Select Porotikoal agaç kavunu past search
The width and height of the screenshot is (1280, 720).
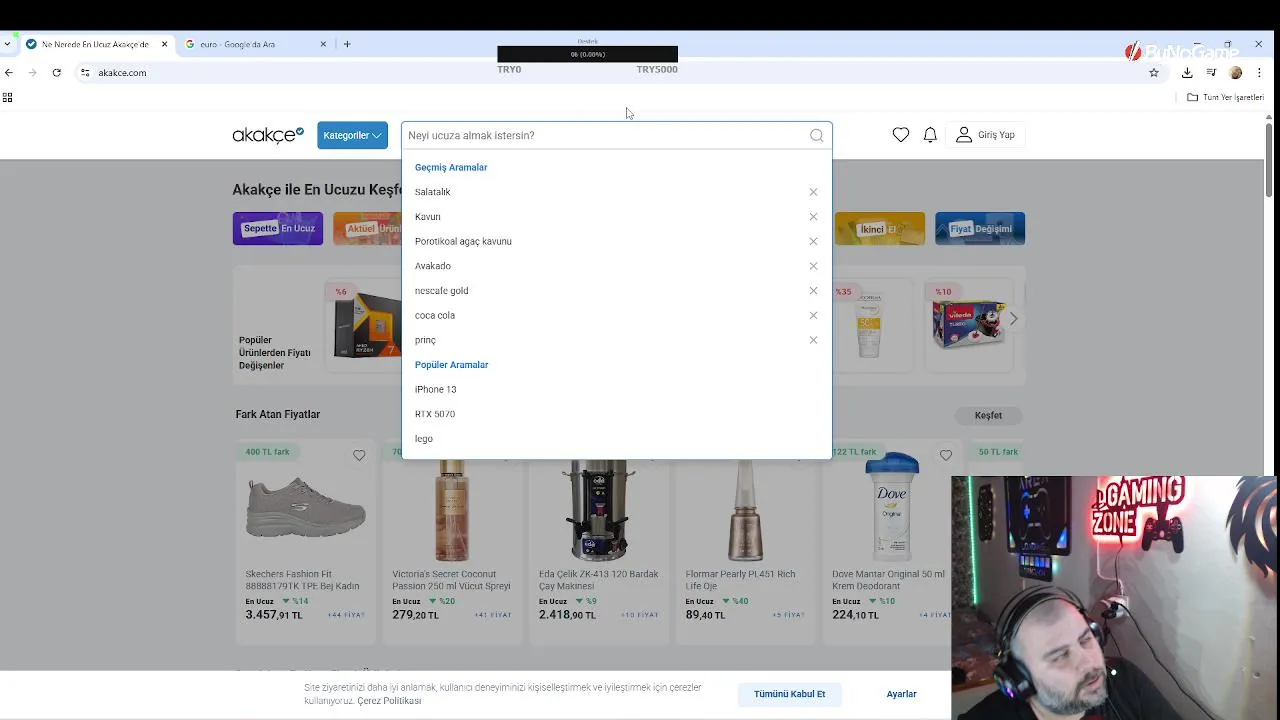pos(463,241)
